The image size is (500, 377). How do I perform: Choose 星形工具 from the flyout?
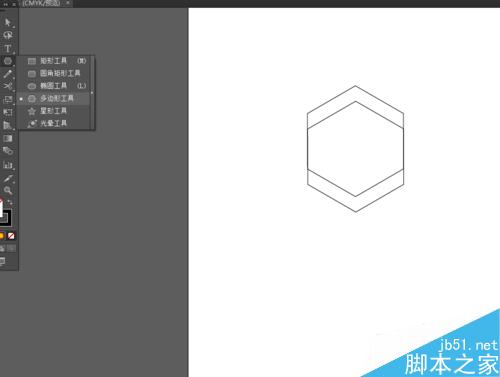(54, 111)
